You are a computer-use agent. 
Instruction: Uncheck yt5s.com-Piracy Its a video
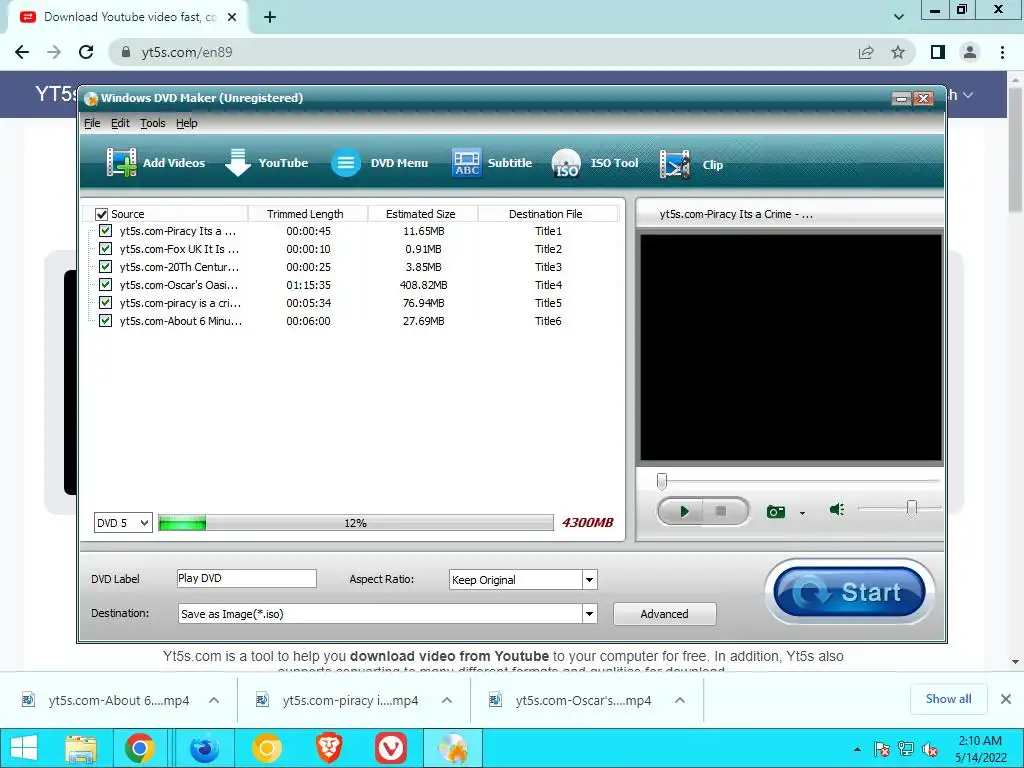pos(105,231)
